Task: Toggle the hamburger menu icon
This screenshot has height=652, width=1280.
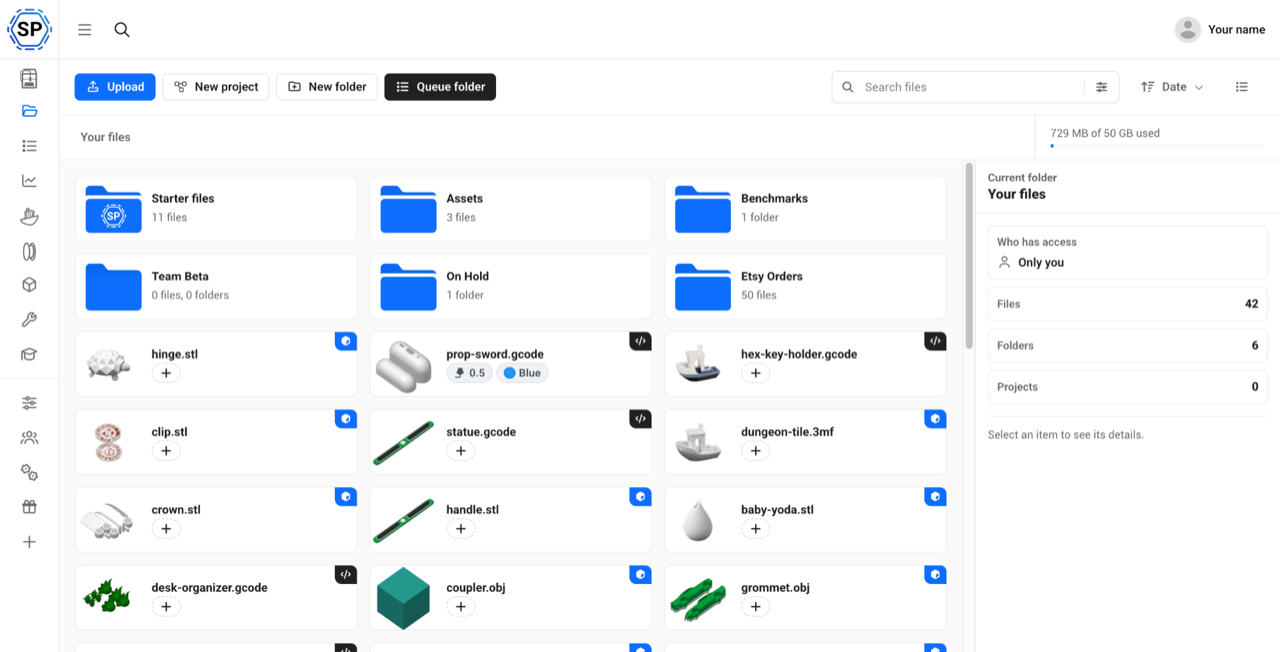Action: tap(85, 30)
